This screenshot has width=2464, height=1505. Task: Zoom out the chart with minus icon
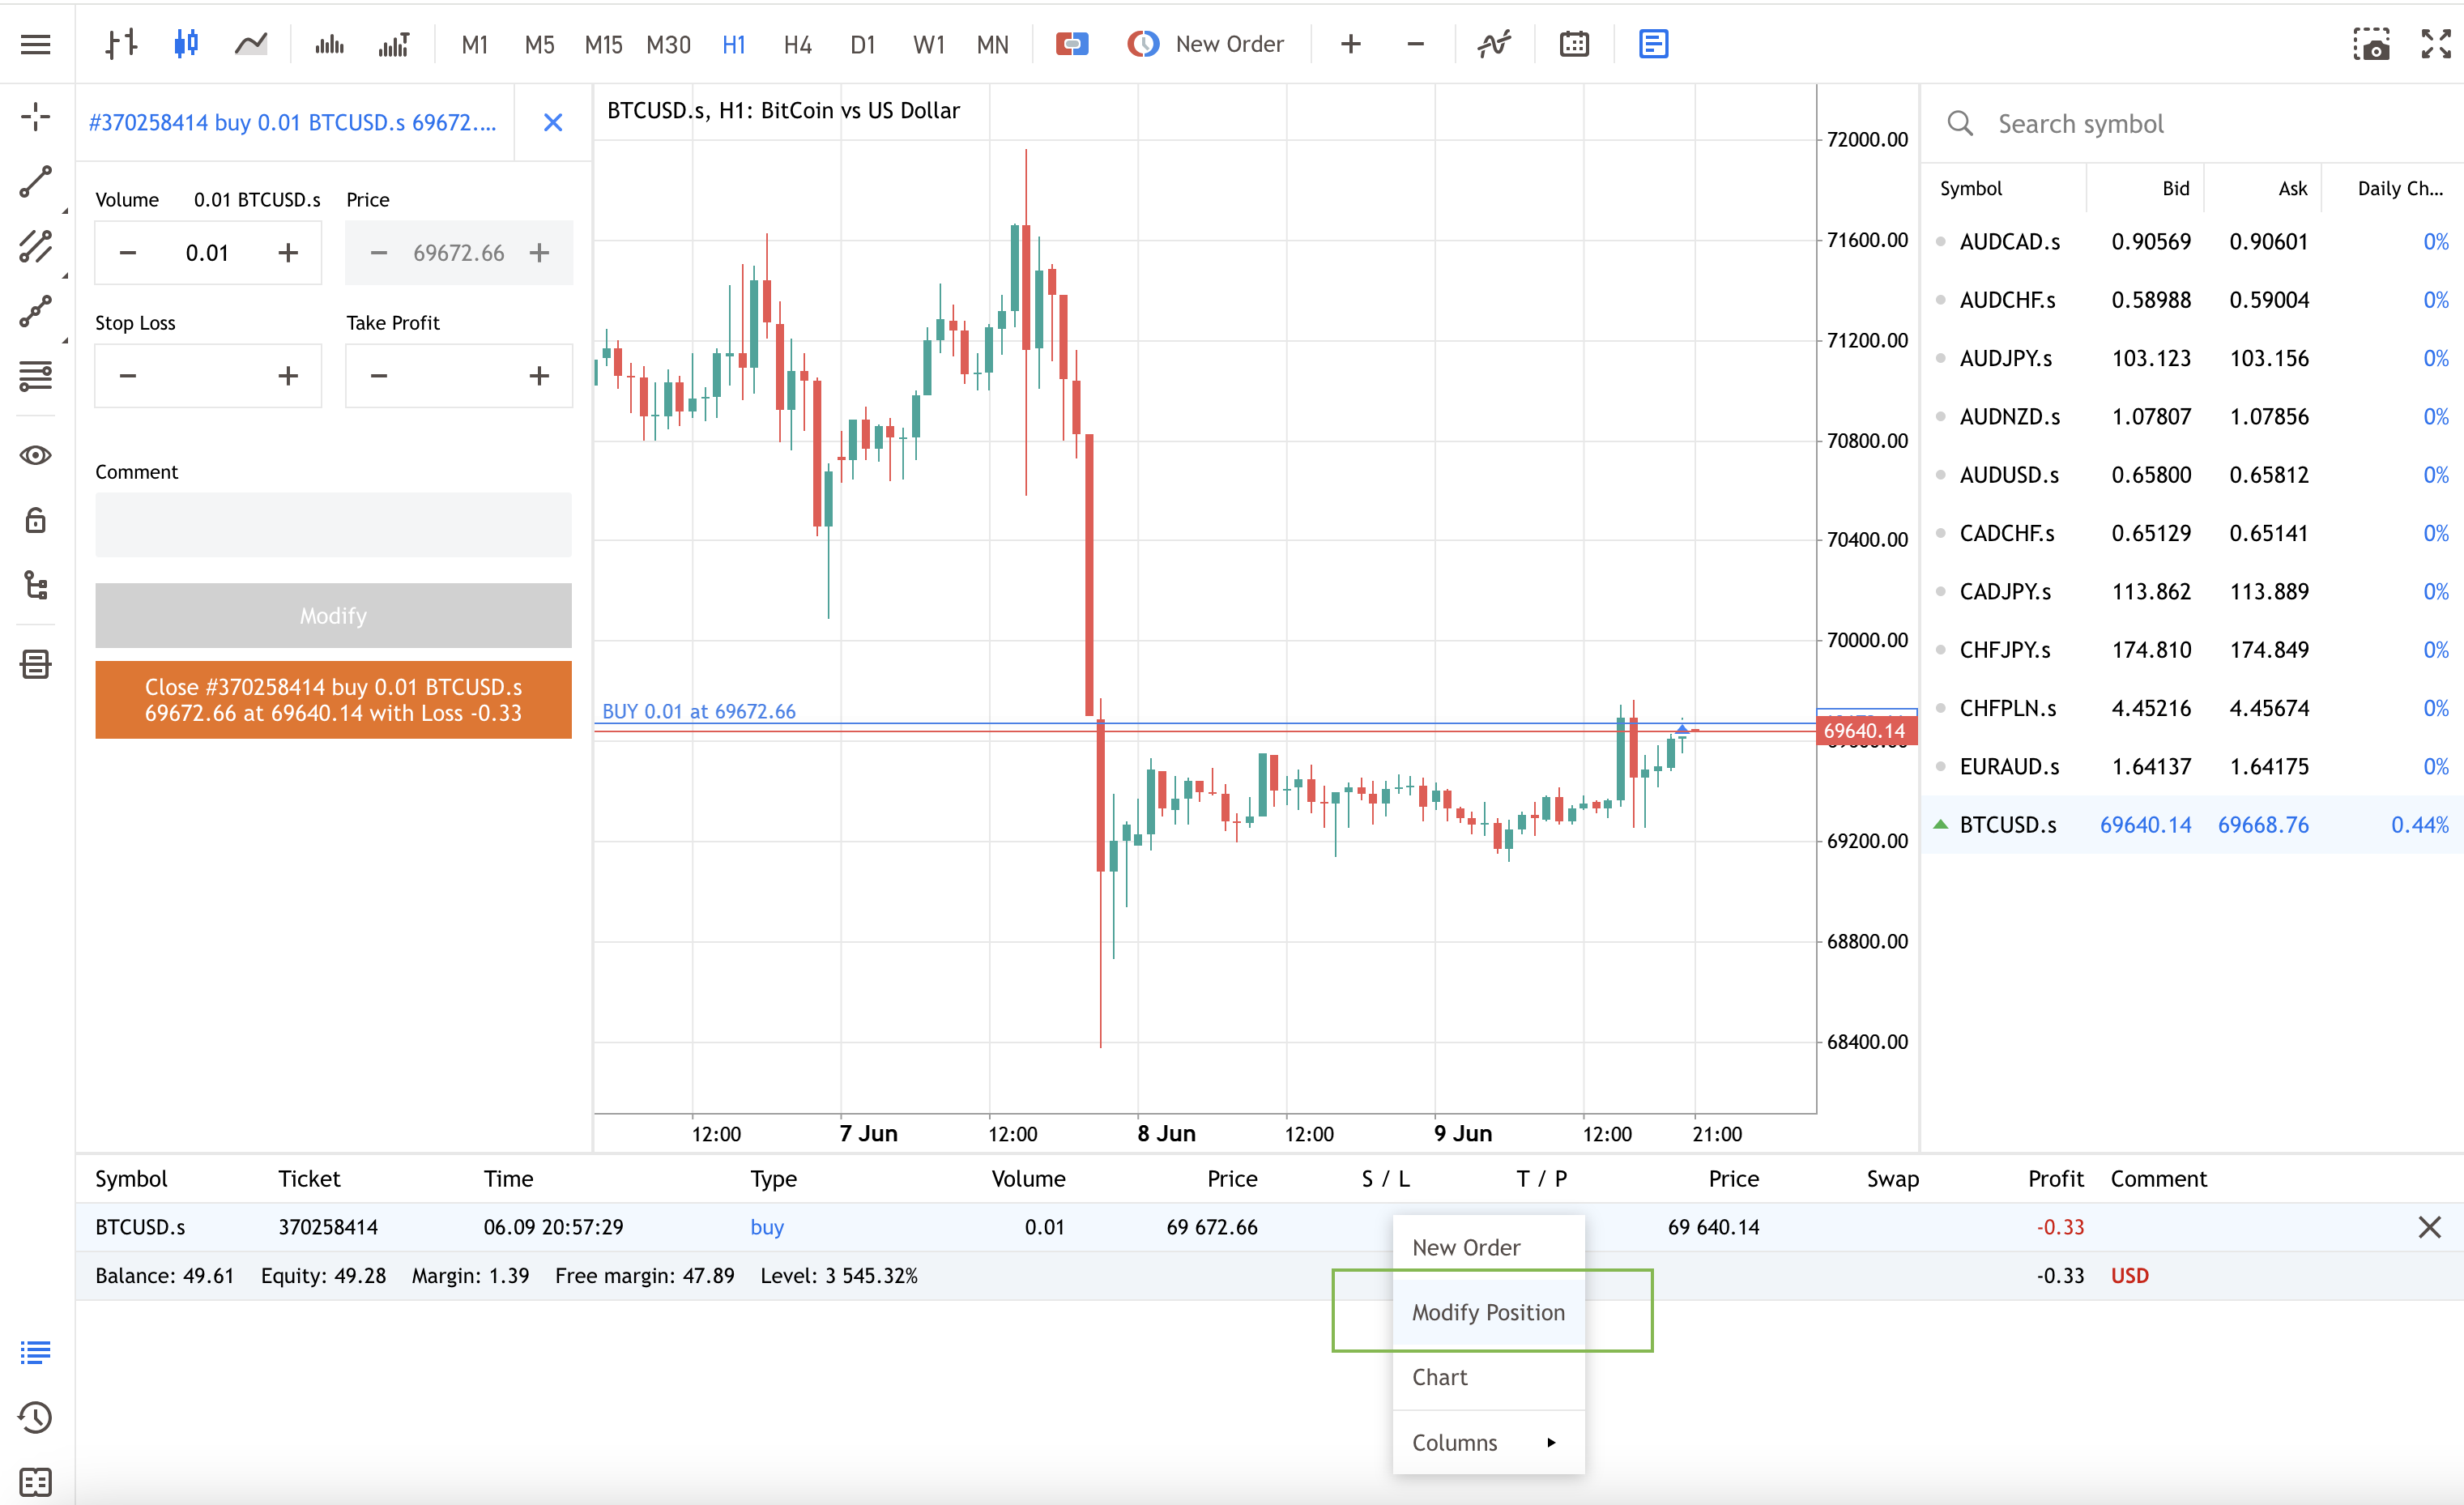1416,44
